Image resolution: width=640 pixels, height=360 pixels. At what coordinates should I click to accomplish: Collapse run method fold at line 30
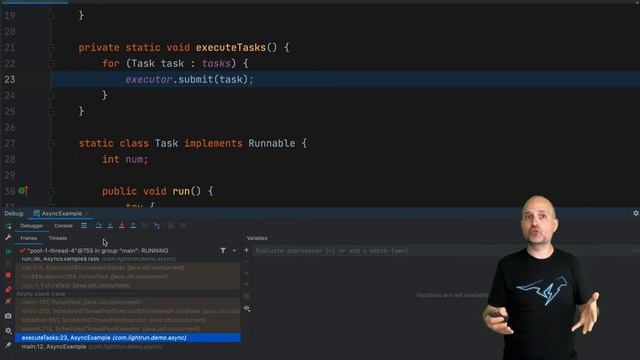point(51,191)
